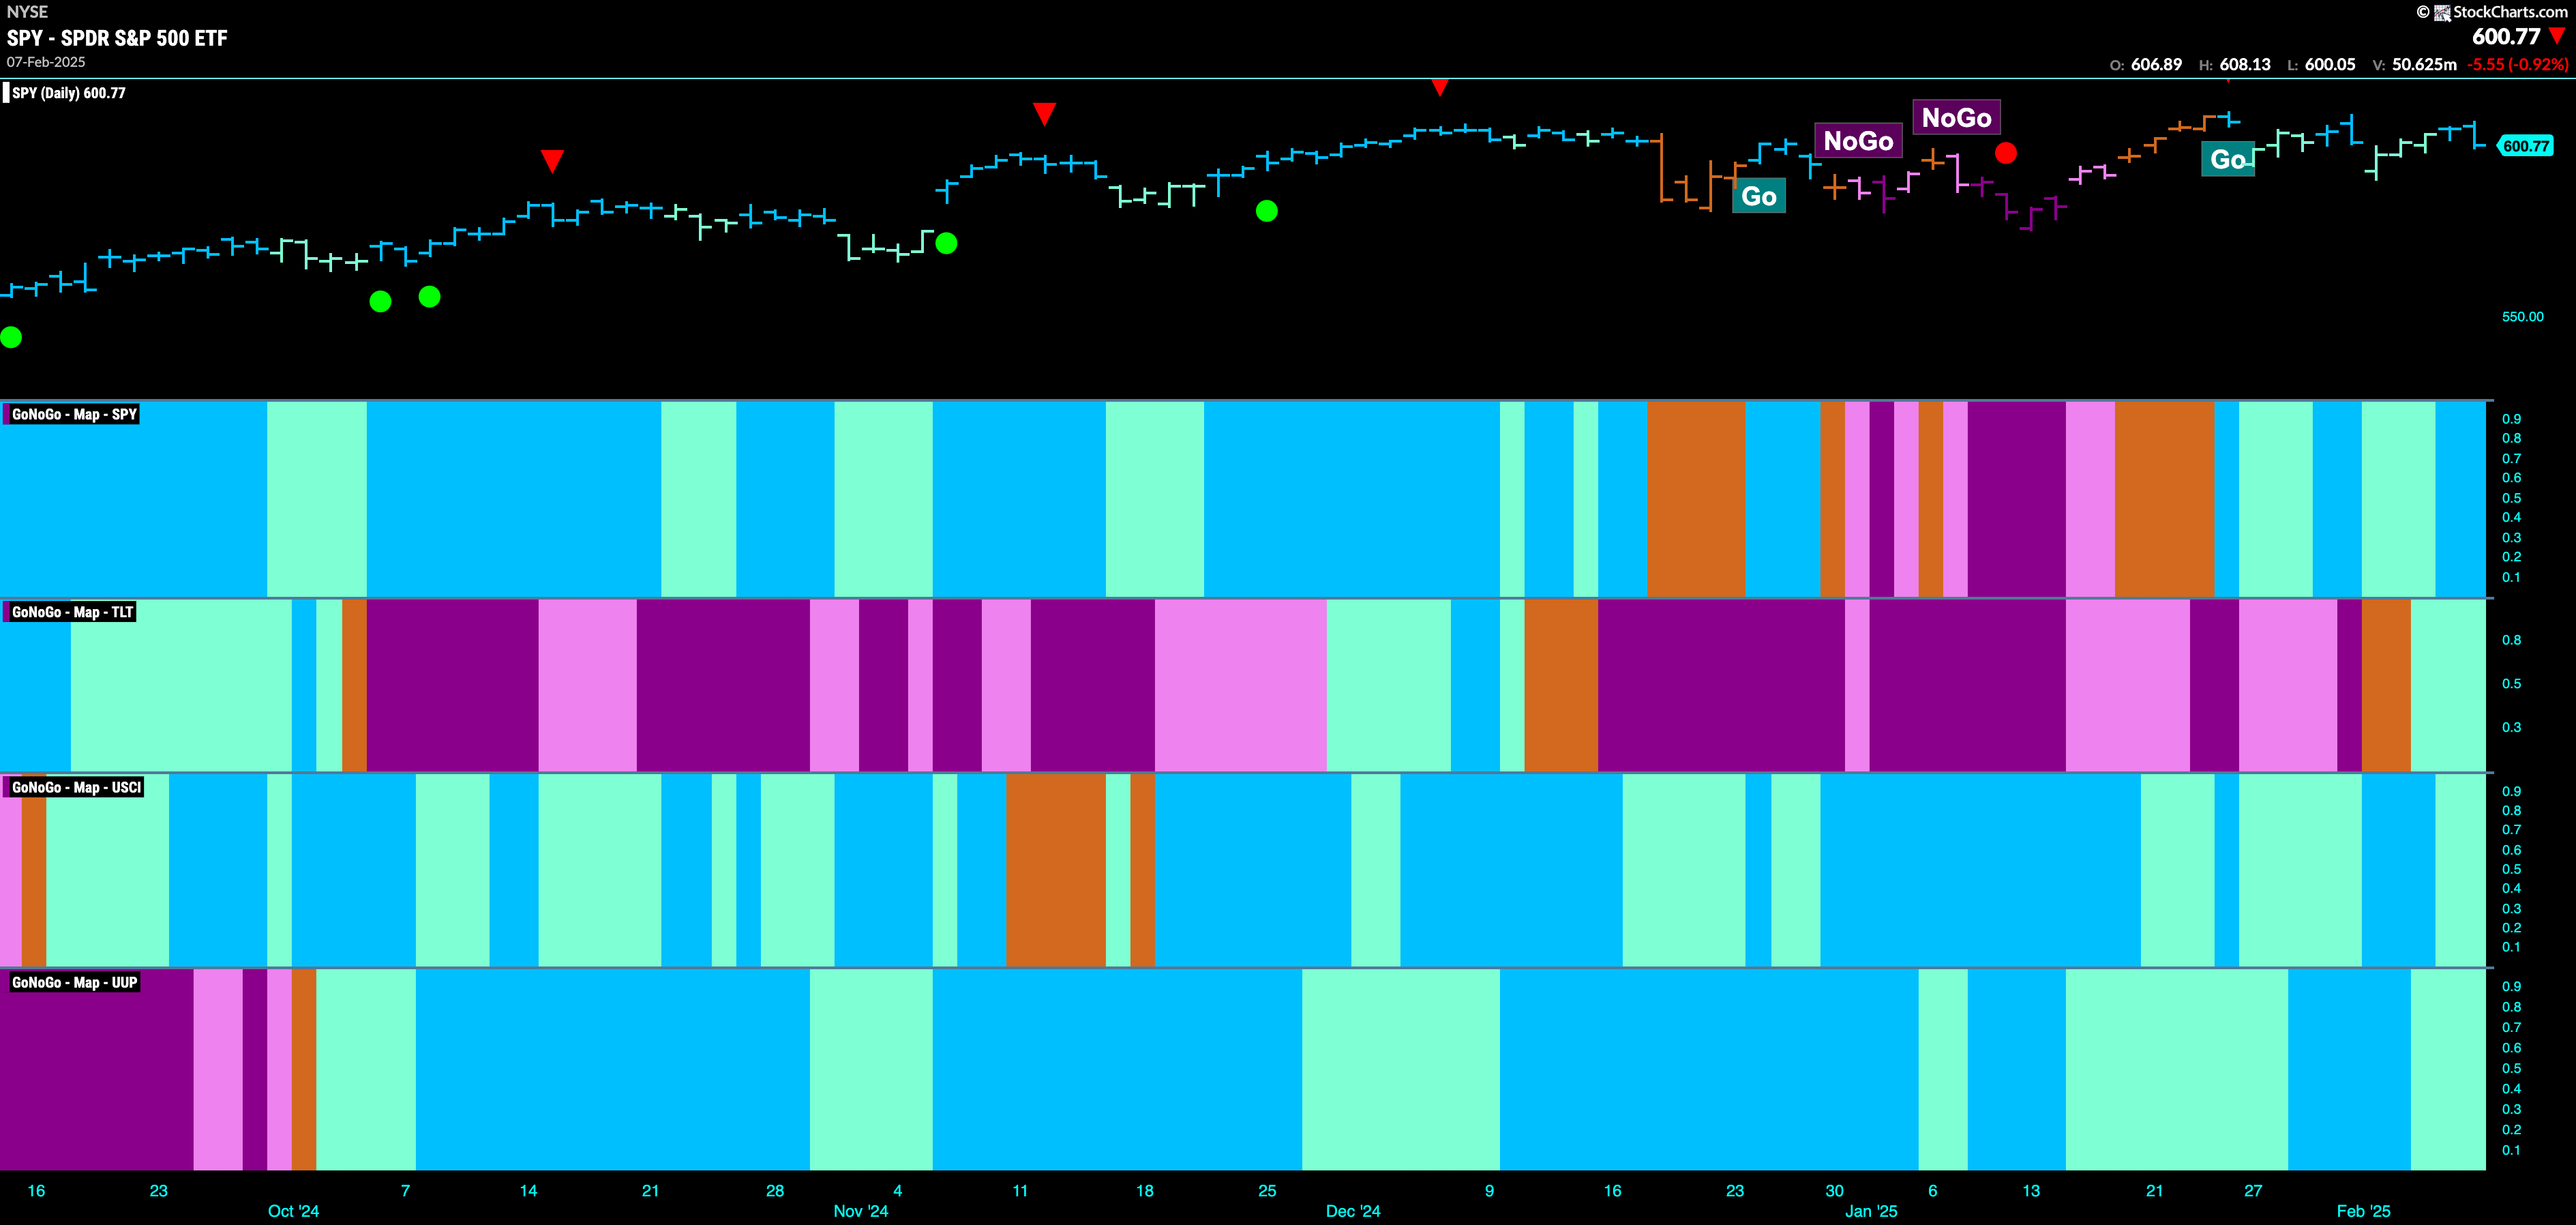Click the 'GoNoGo - Map - TLT' panel label

[72, 612]
